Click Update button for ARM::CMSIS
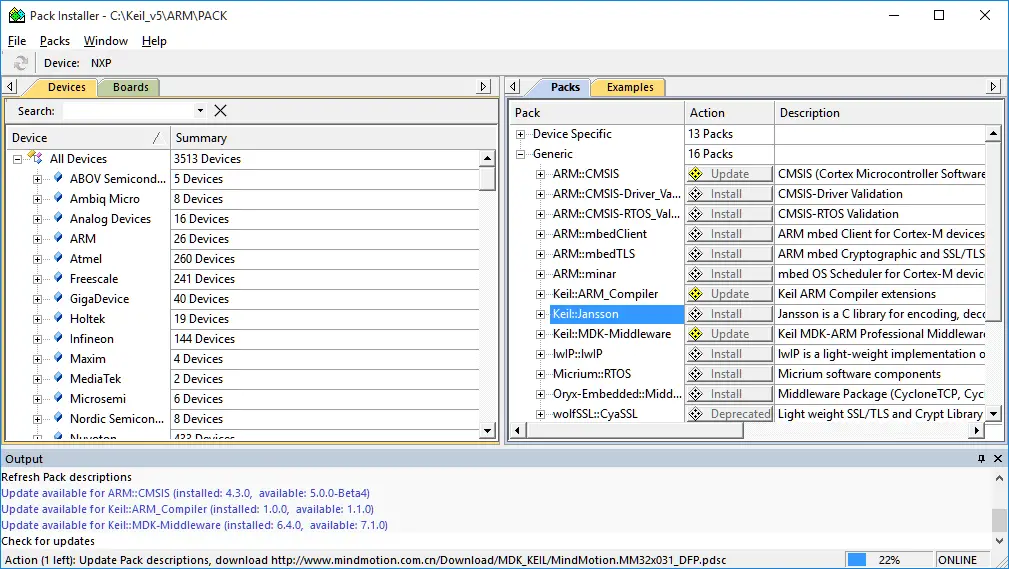 (x=729, y=174)
